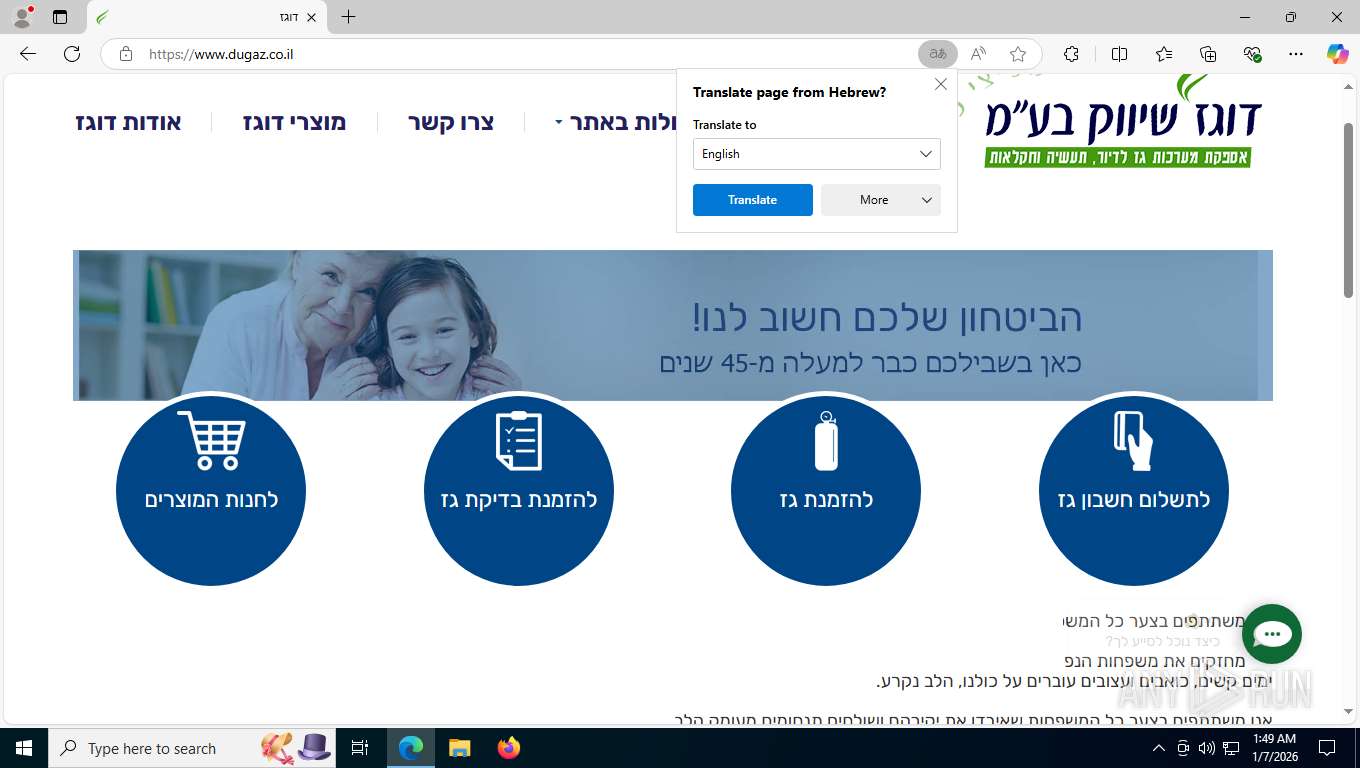The width and height of the screenshot is (1360, 768).
Task: Click לחנות המוצרים circle button
Action: (211, 490)
